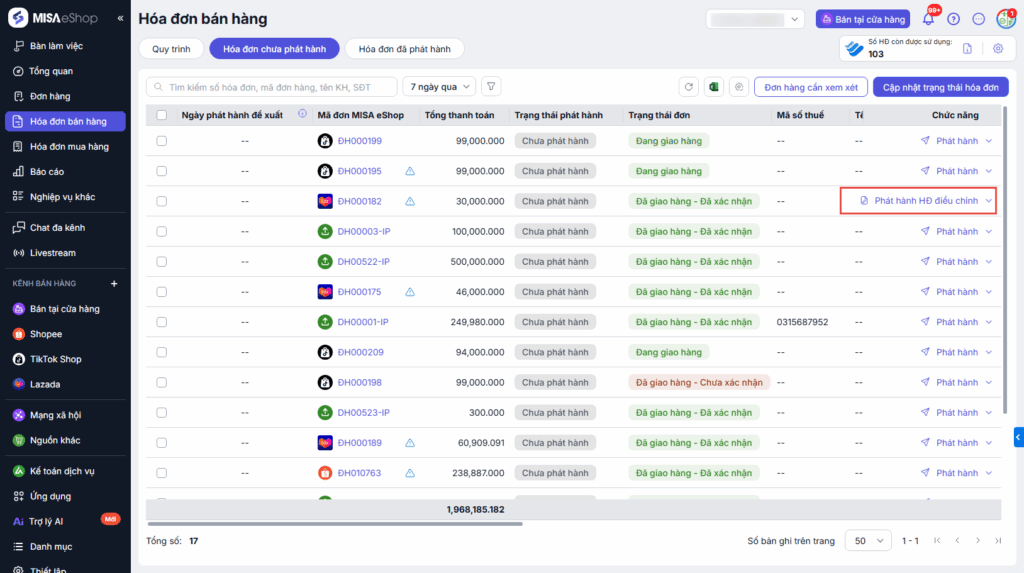Select checkbox for order ĐH000199
Image resolution: width=1024 pixels, height=573 pixels.
(161, 141)
